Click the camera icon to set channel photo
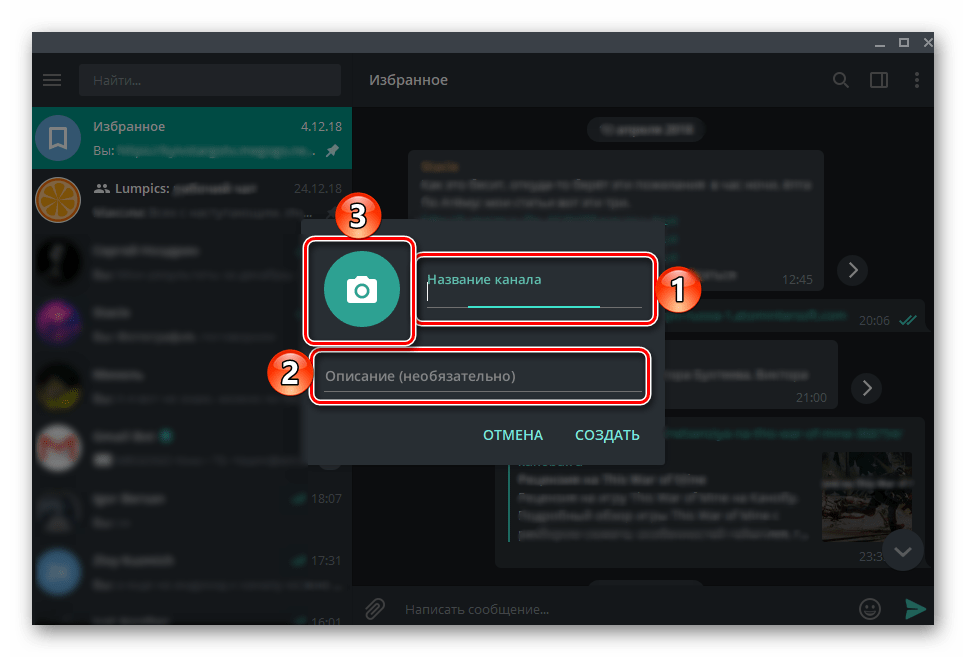This screenshot has width=966, height=657. click(362, 289)
